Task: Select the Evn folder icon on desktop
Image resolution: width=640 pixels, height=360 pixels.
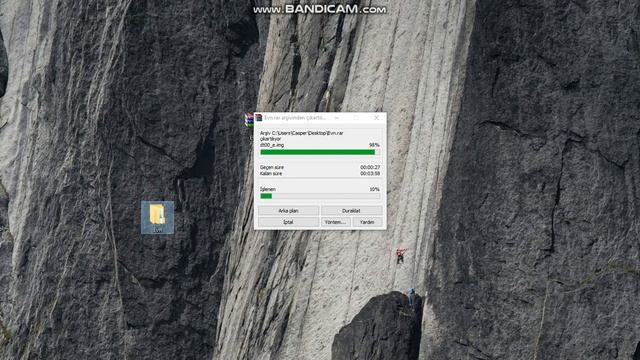Action: pyautogui.click(x=157, y=218)
